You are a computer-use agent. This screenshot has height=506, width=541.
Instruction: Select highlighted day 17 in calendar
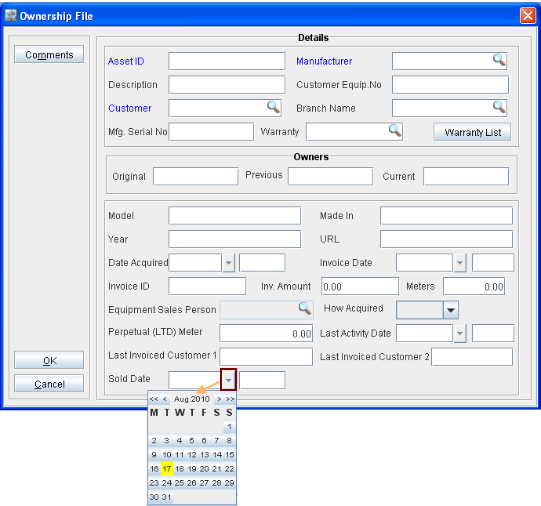tap(167, 469)
